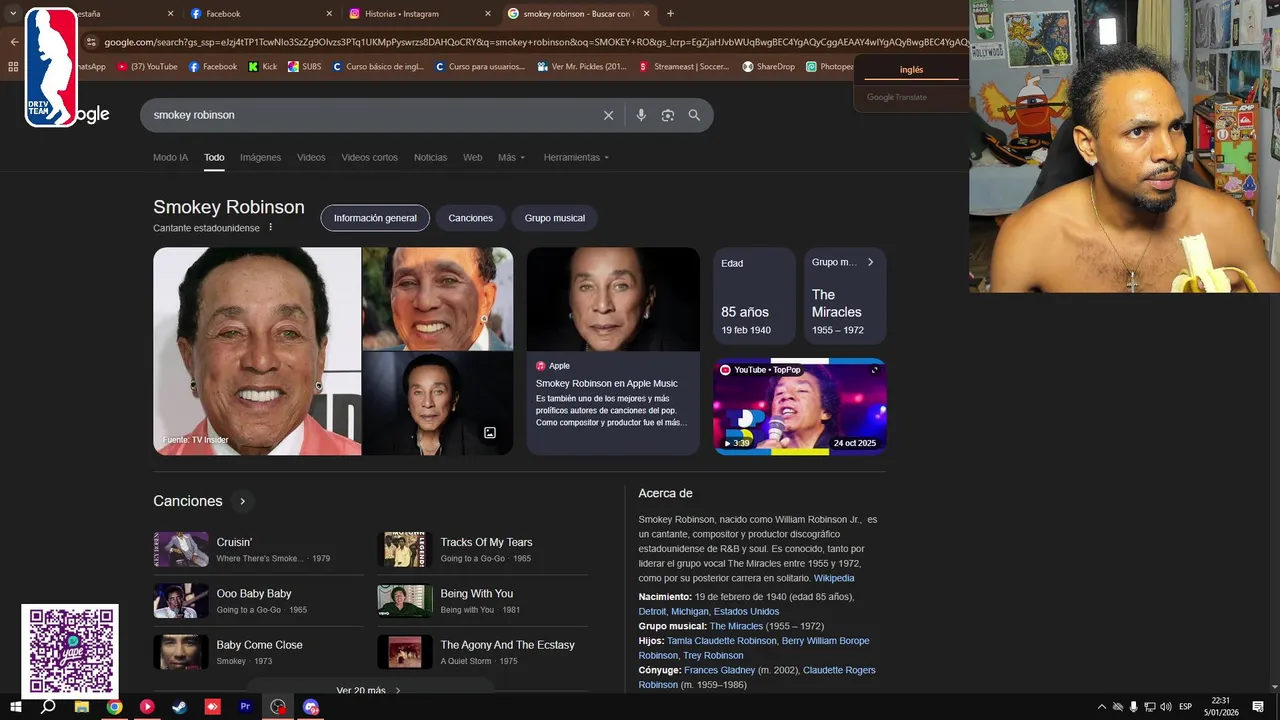Viewport: 1280px width, 720px height.
Task: Open The Miracles link in Grupo musical
Action: [x=736, y=626]
